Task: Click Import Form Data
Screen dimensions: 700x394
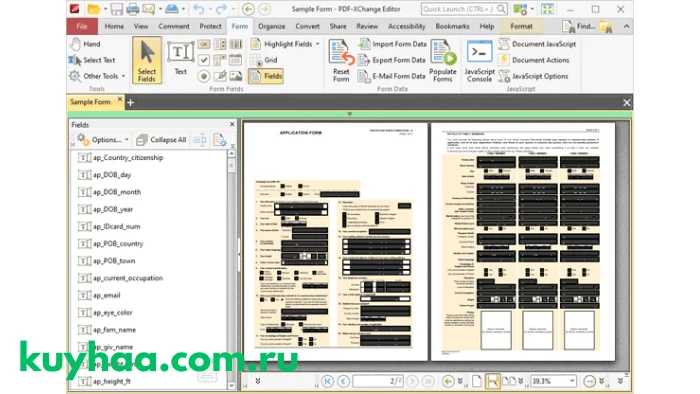Action: point(392,44)
